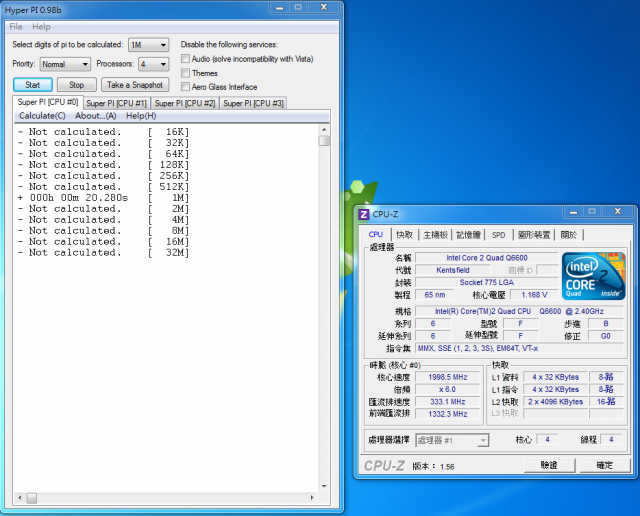Click the 'Not calculated. [ 16K]' row

click(x=104, y=132)
